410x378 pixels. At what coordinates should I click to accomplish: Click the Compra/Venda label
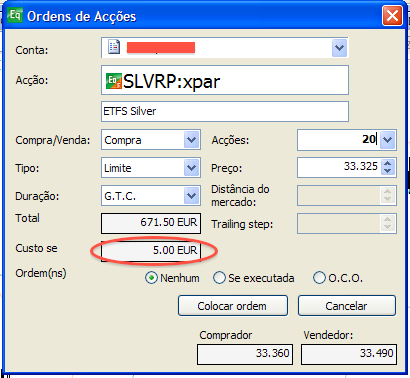coord(53,140)
